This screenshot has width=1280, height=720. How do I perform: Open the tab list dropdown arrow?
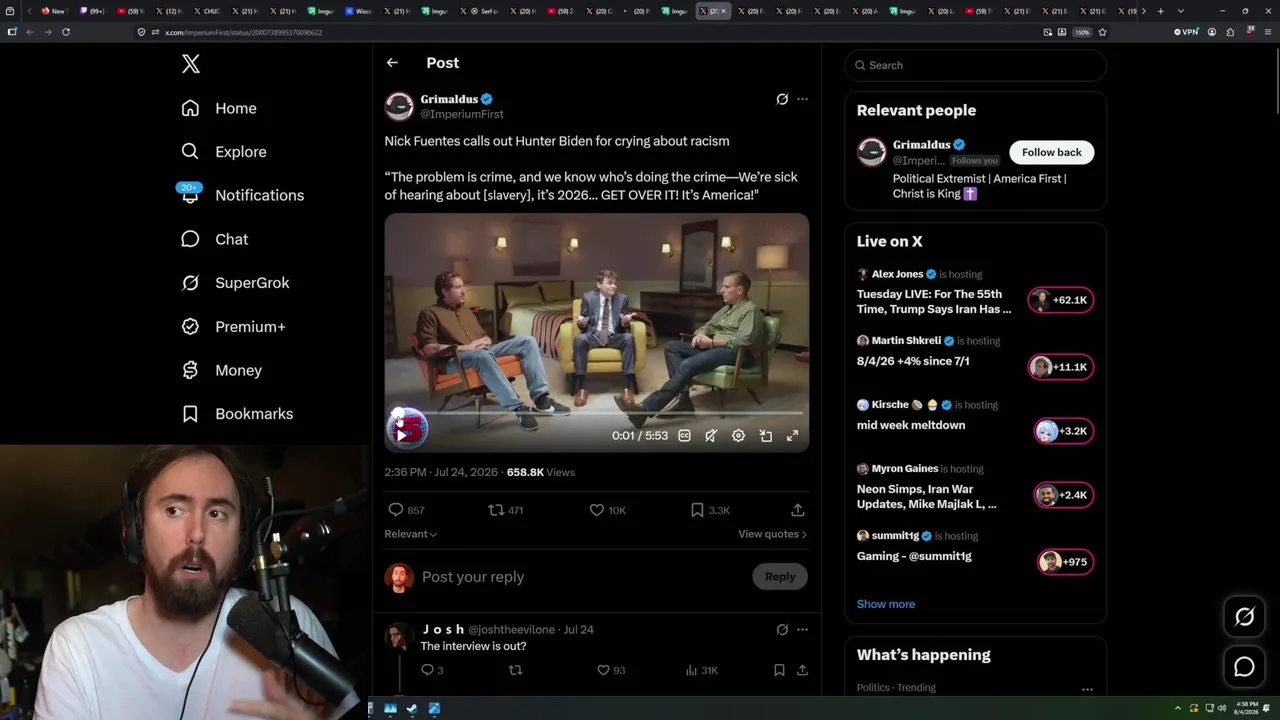[x=1180, y=11]
